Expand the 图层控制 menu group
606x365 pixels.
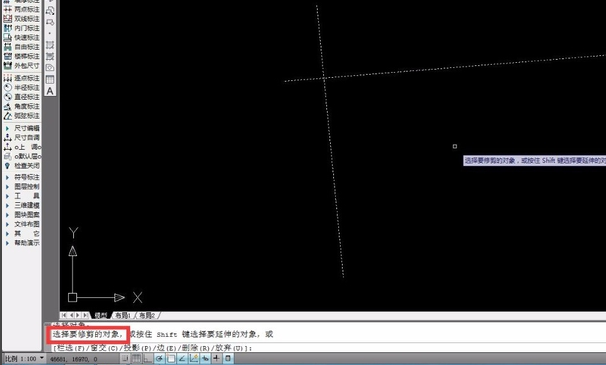pyautogui.click(x=22, y=186)
